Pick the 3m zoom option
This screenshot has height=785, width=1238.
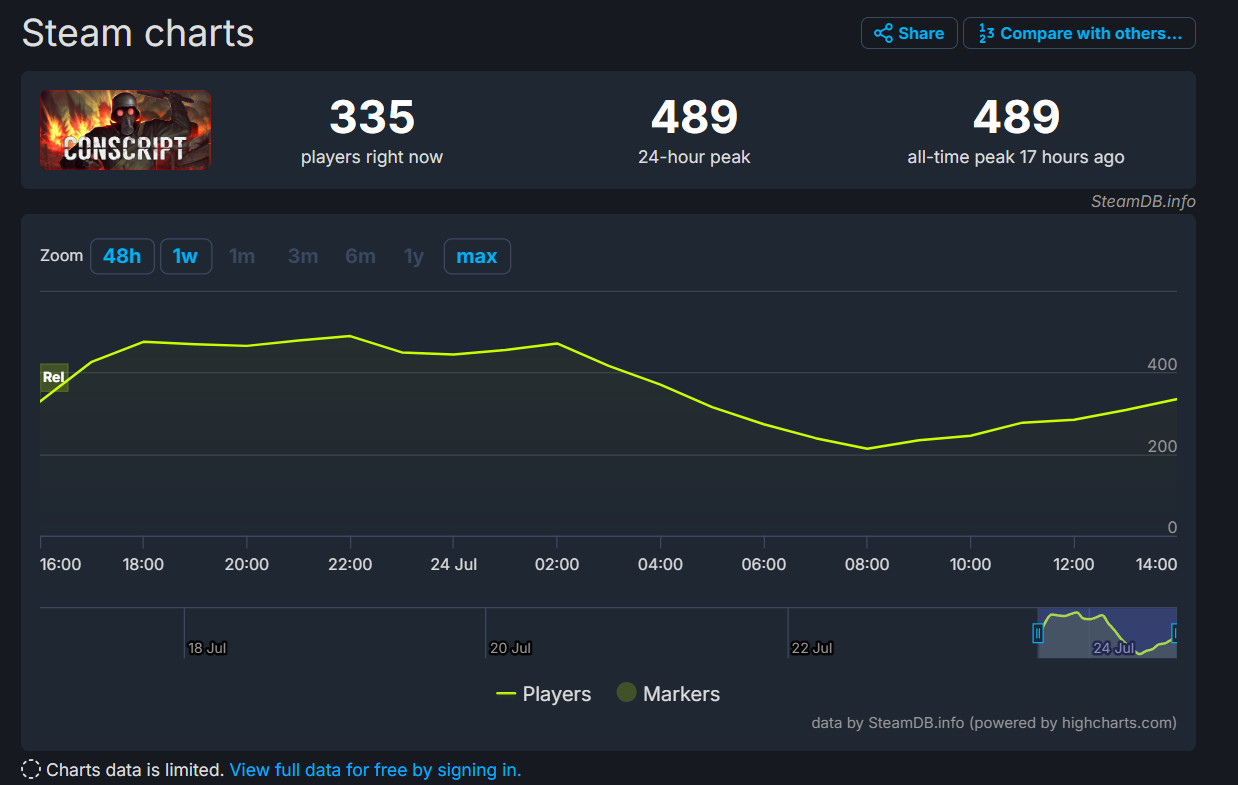[303, 256]
